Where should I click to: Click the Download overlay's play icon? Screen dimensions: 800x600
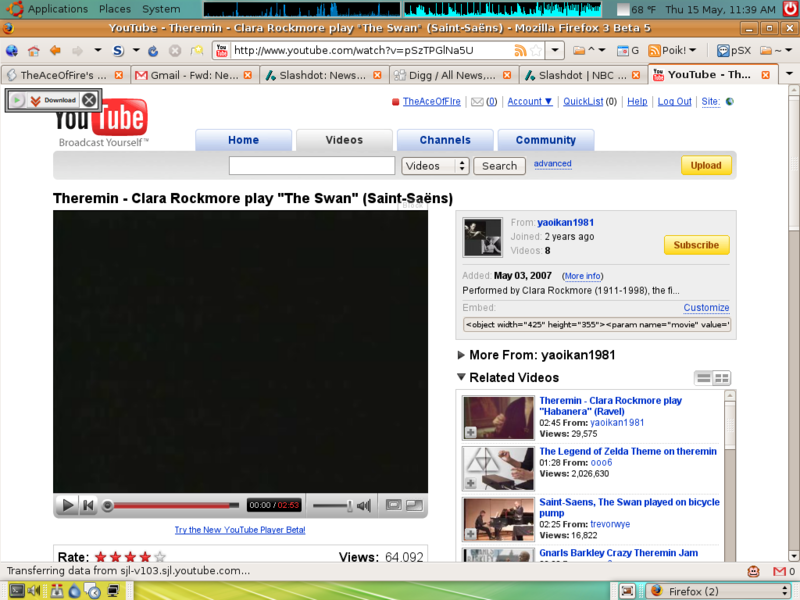pyautogui.click(x=17, y=100)
